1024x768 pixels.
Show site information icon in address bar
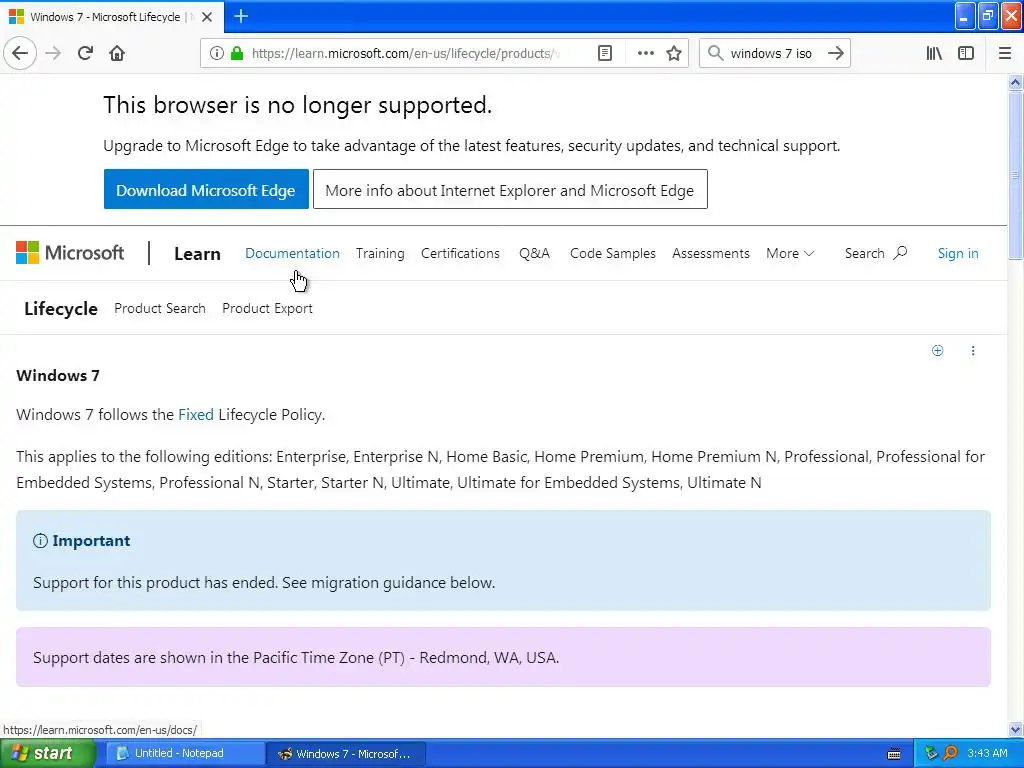[x=217, y=53]
